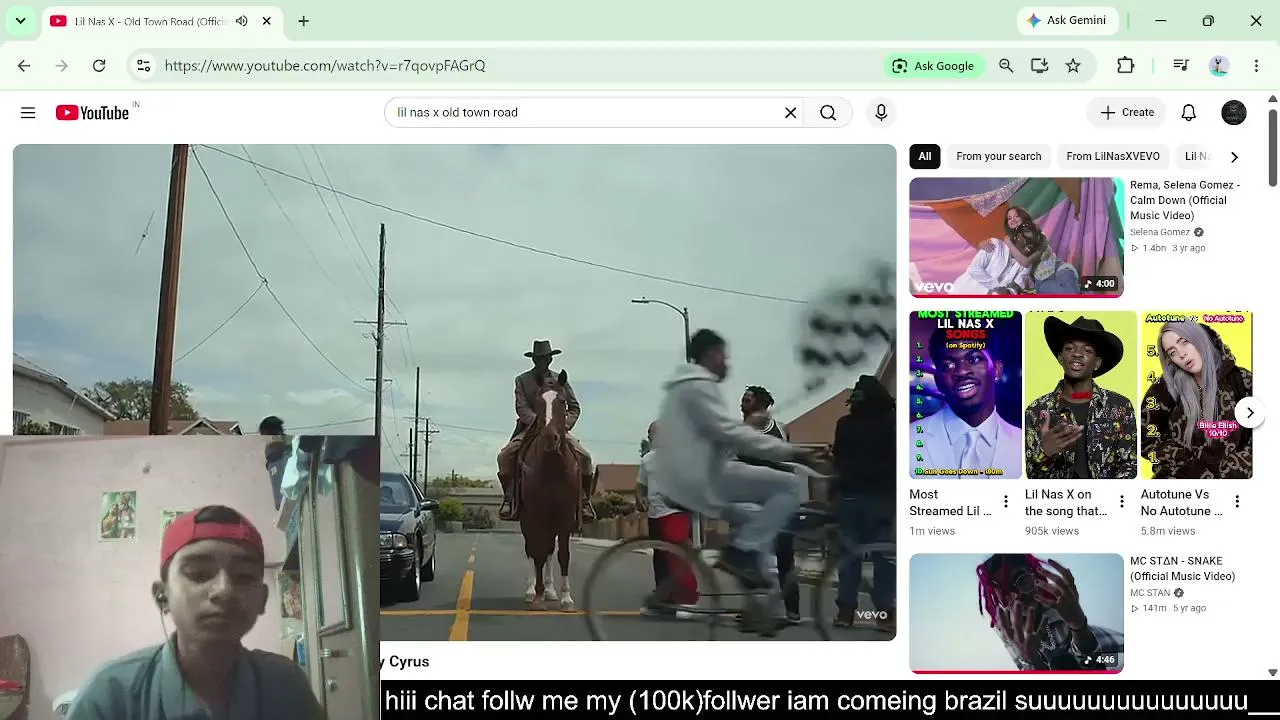This screenshot has height=720, width=1280.
Task: Open the Most Streamed Lil short title
Action: [950, 503]
